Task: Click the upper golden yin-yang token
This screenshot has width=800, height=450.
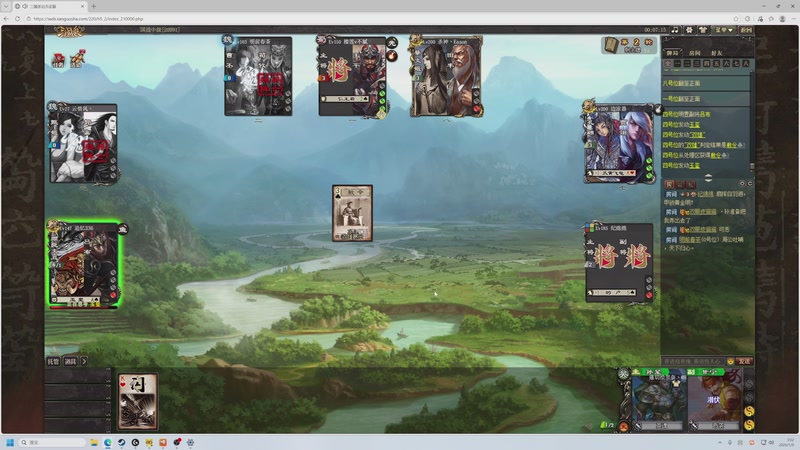Action: coord(749,411)
